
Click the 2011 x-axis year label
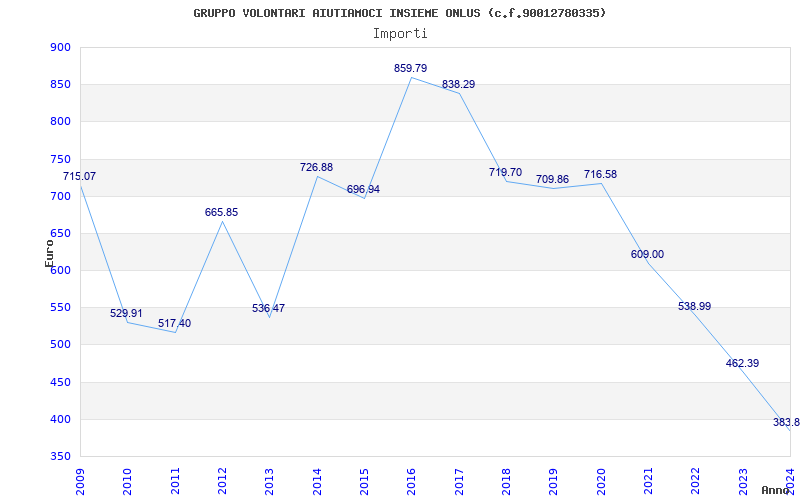click(x=175, y=482)
